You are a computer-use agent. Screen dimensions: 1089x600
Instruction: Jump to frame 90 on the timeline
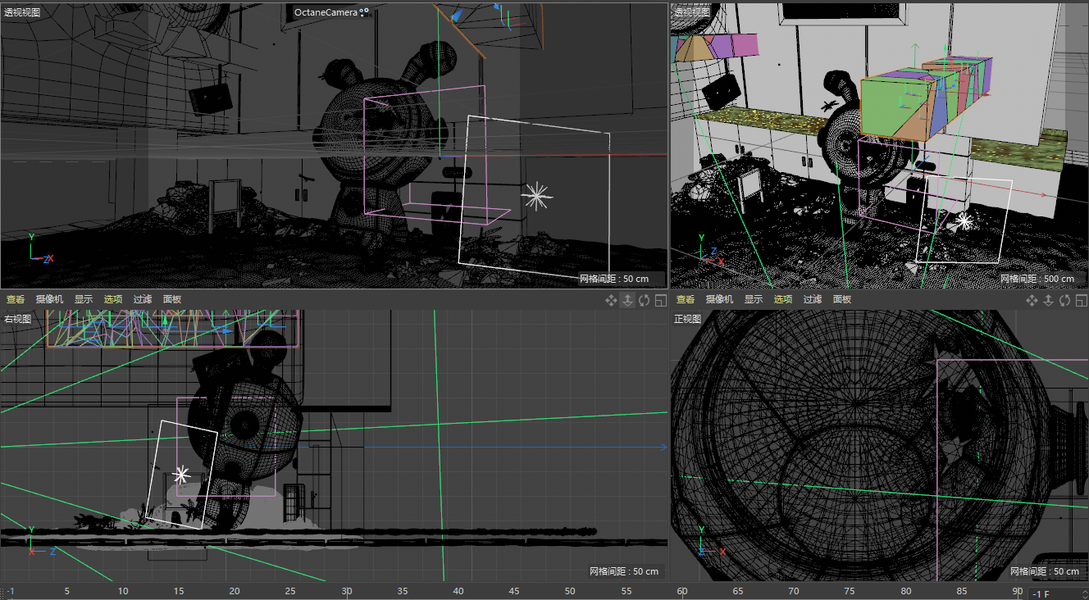coord(1017,592)
